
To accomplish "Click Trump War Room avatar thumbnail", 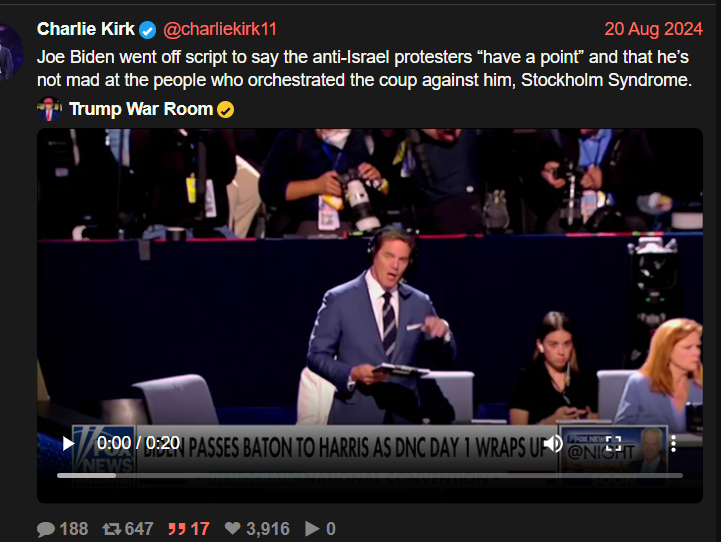I will (49, 109).
